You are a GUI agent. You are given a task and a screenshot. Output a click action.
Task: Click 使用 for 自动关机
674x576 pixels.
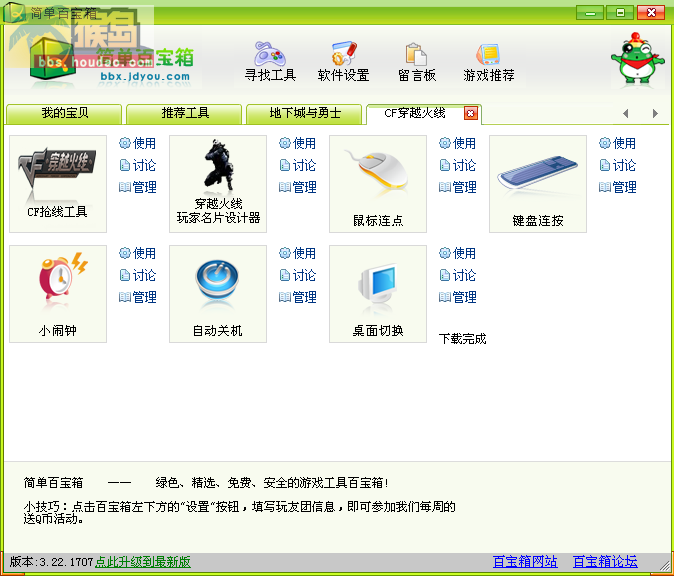(297, 253)
